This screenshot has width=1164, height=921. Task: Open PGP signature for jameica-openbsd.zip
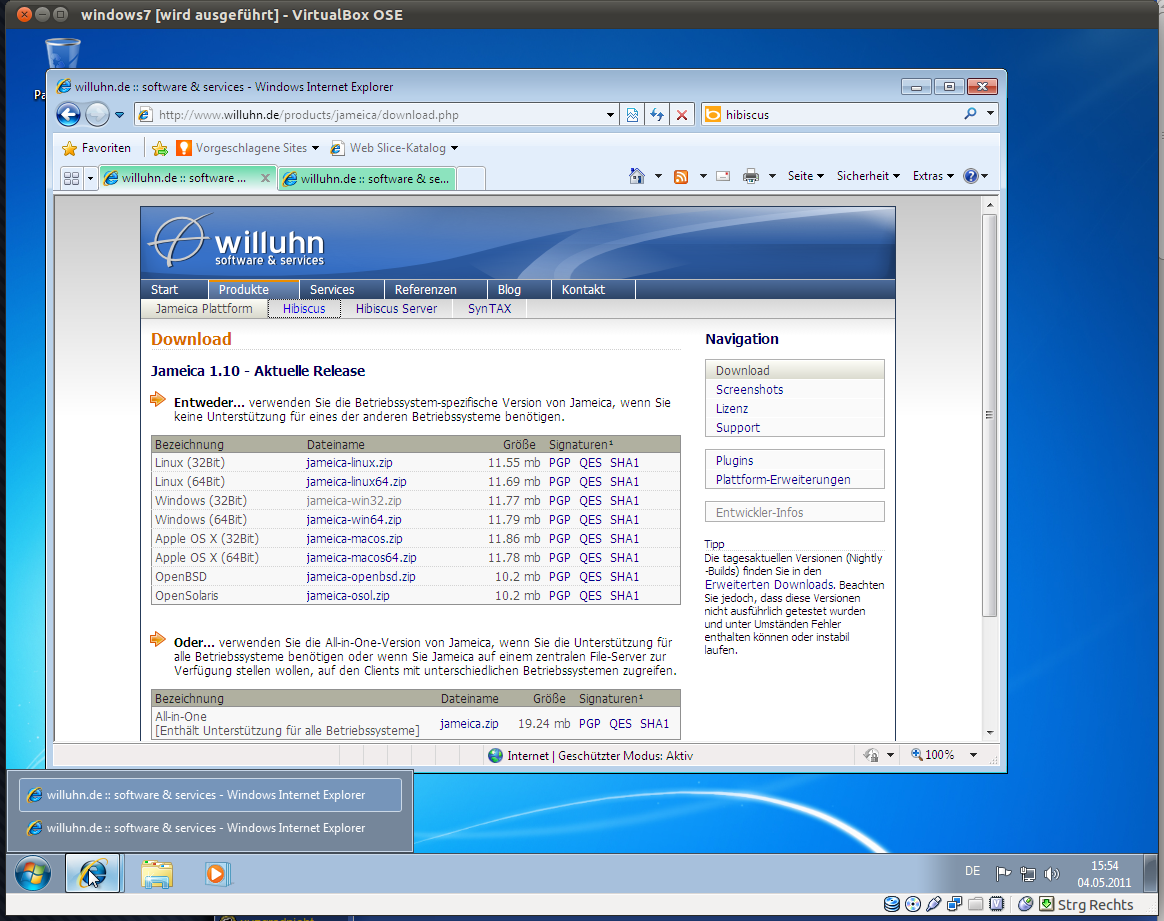tap(560, 577)
